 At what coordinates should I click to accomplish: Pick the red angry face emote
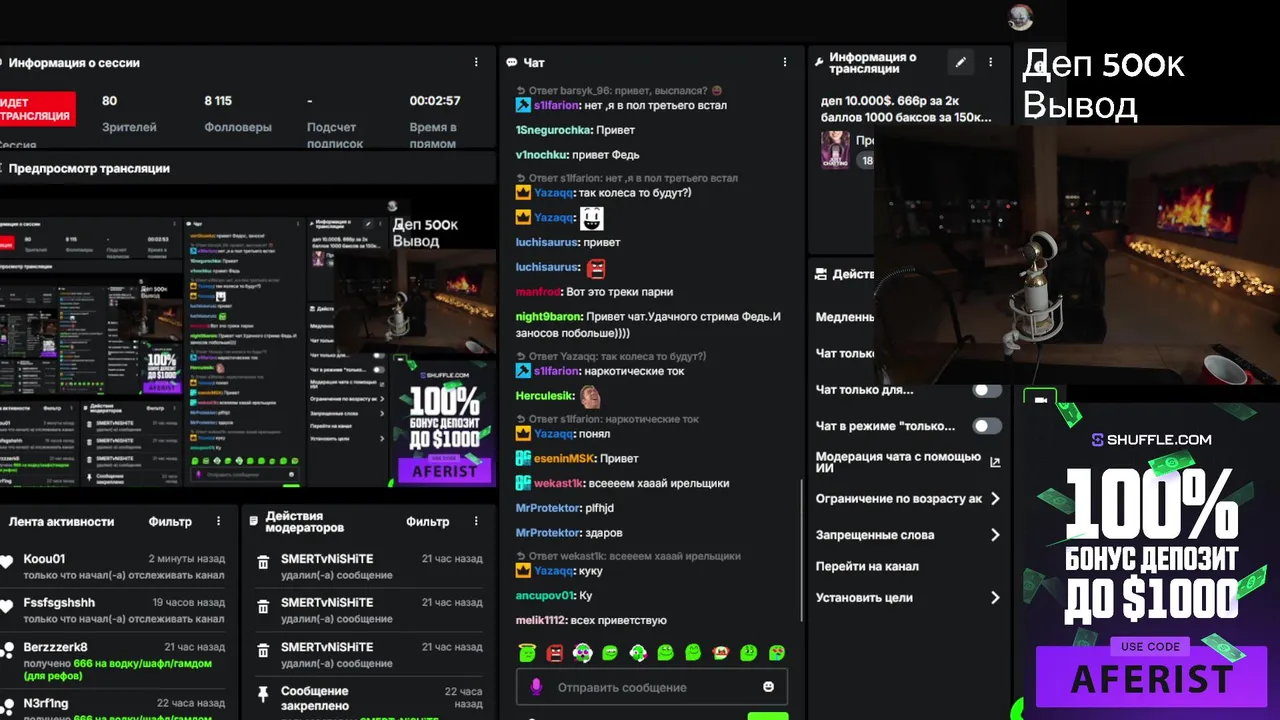555,653
